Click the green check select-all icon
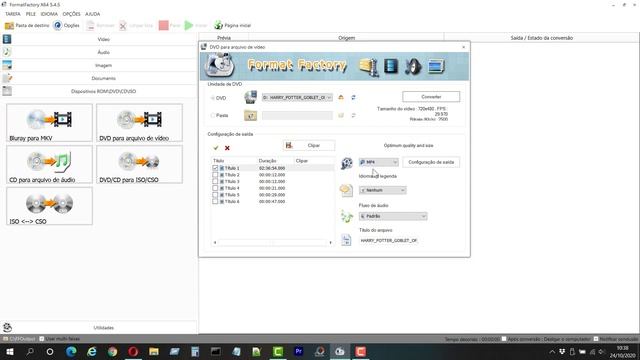This screenshot has height=360, width=640. [216, 148]
